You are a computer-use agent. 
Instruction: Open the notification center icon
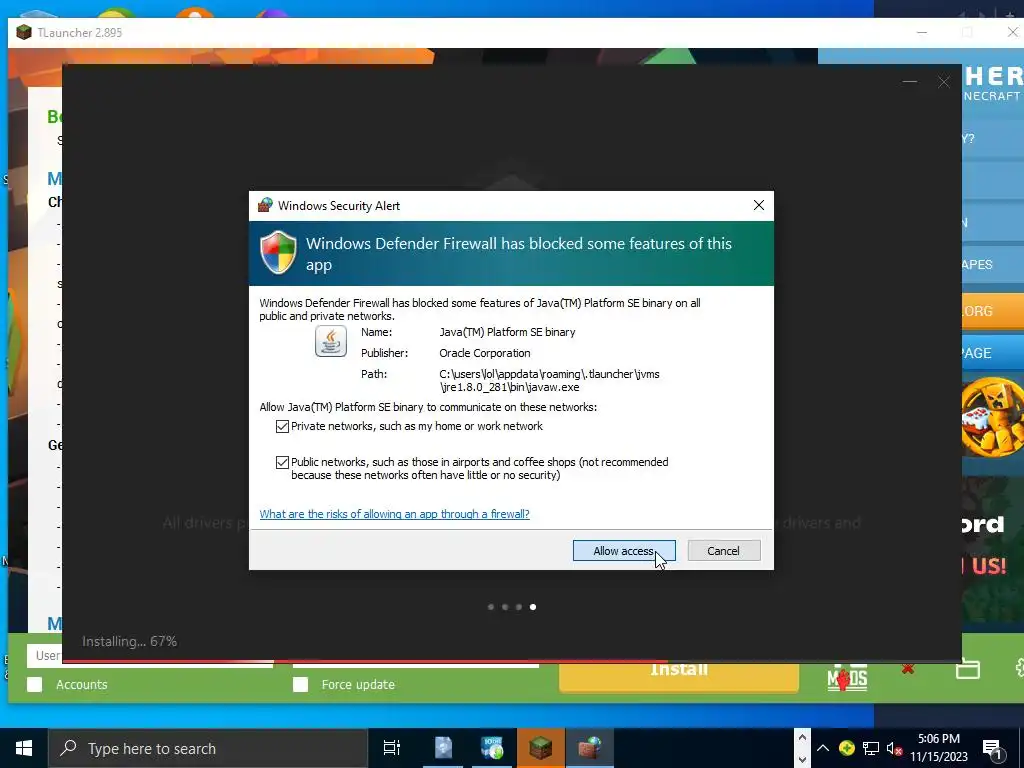pos(993,749)
